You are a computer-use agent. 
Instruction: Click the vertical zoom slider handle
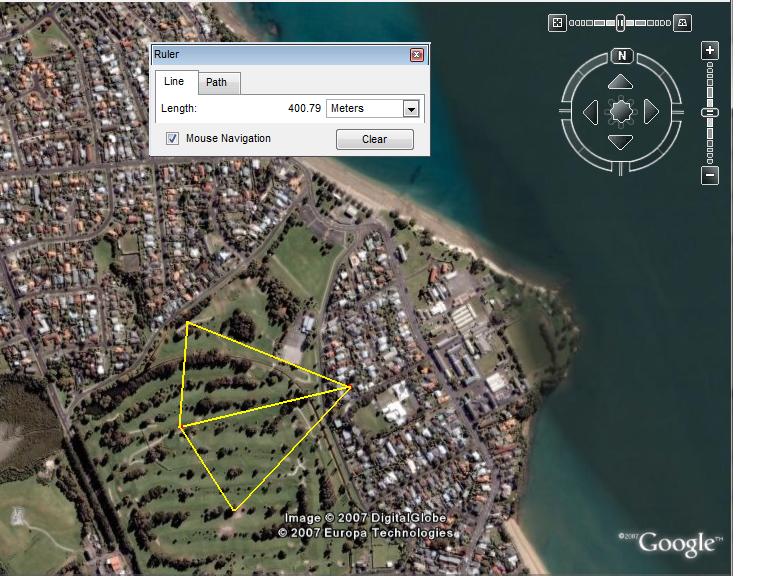(x=710, y=113)
